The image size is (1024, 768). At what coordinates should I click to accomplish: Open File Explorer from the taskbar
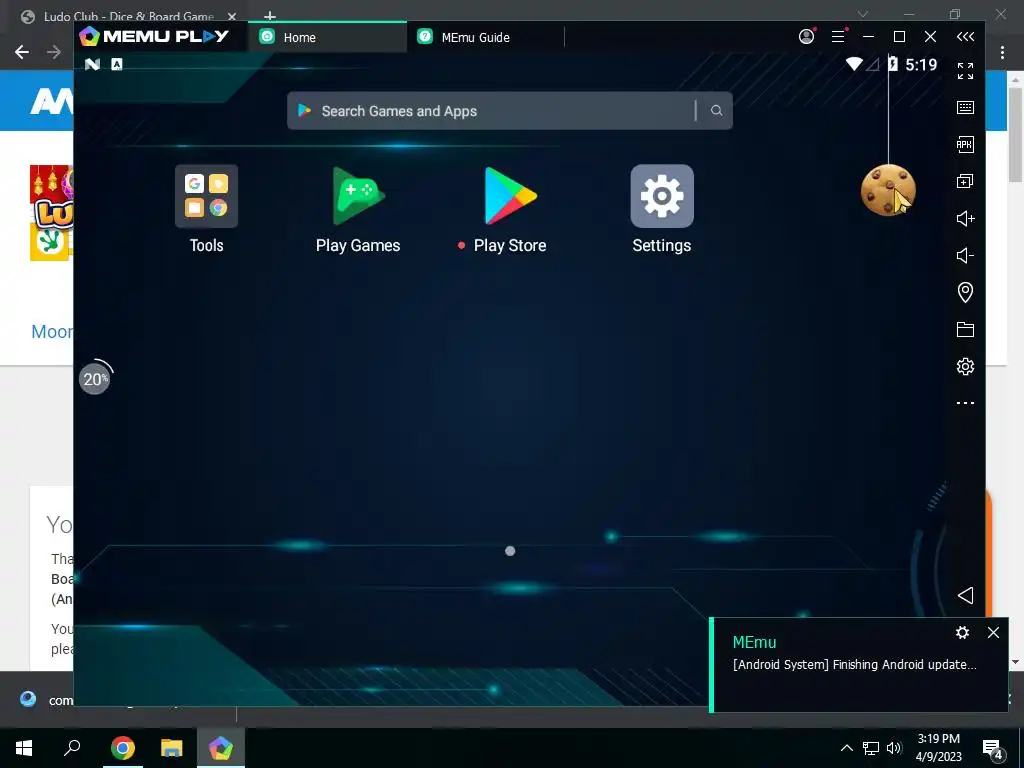coord(171,748)
